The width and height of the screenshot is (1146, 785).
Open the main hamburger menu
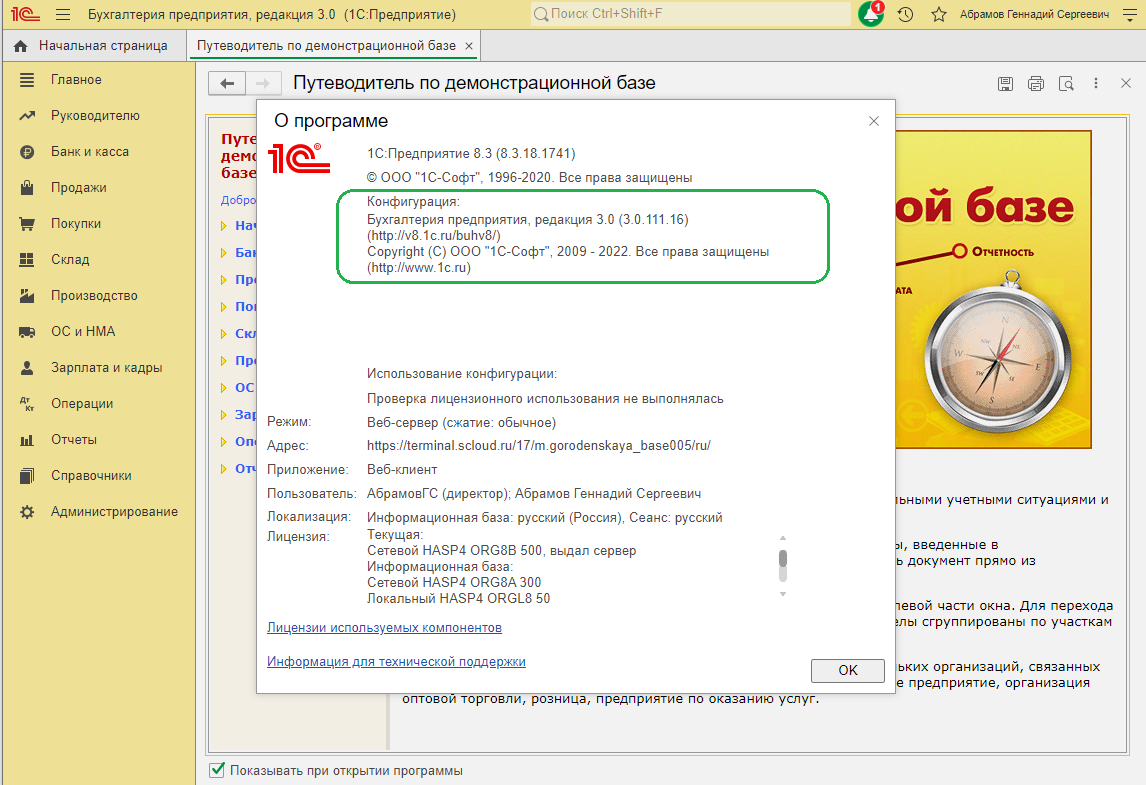[x=63, y=15]
